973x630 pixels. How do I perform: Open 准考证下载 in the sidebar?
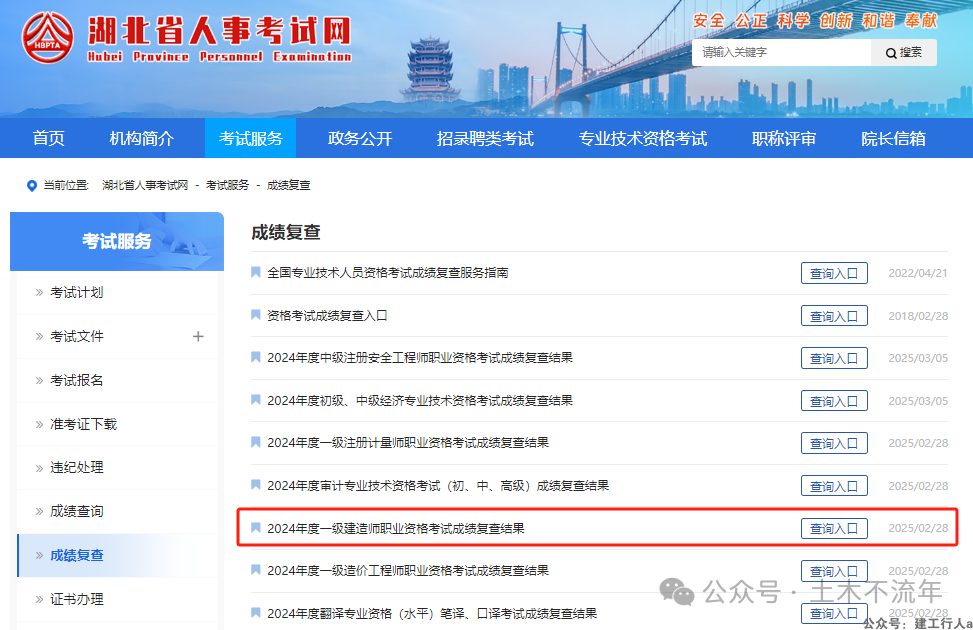(83, 424)
